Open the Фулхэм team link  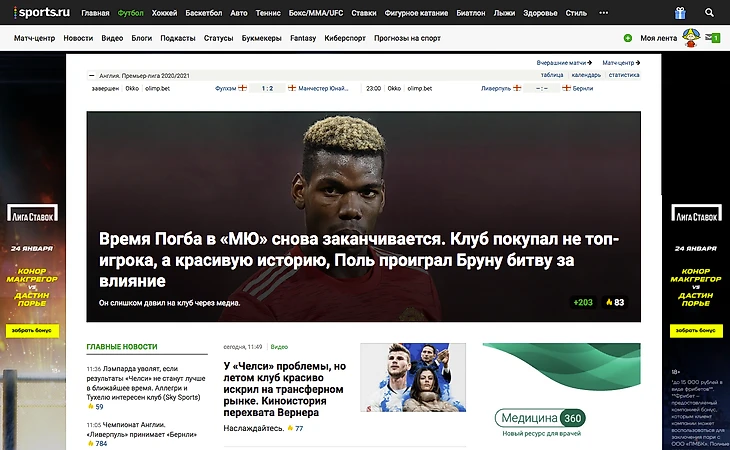(x=226, y=88)
